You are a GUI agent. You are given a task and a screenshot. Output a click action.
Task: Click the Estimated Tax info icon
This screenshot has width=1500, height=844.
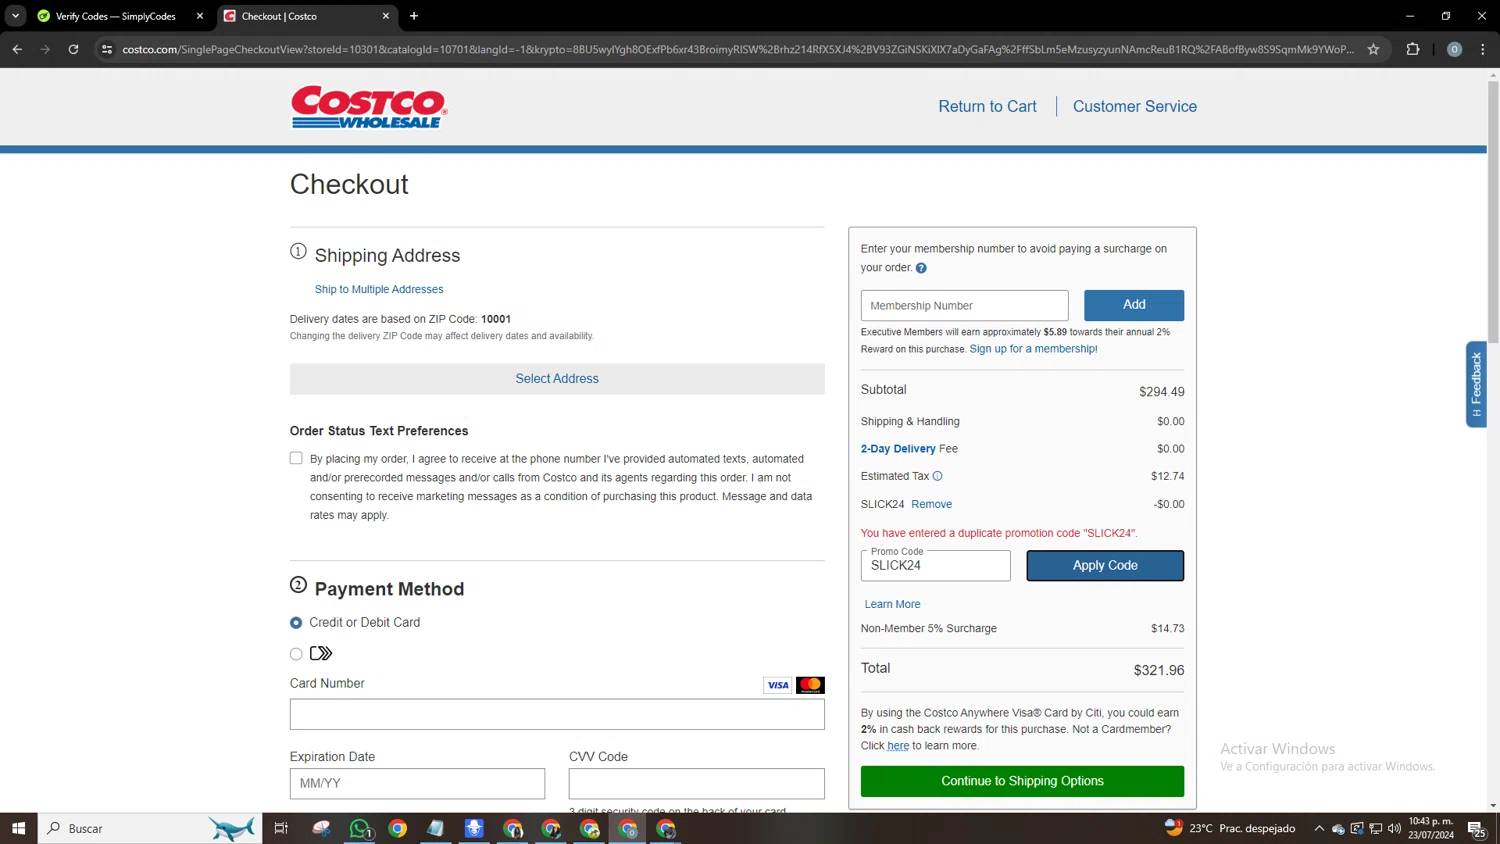click(937, 476)
